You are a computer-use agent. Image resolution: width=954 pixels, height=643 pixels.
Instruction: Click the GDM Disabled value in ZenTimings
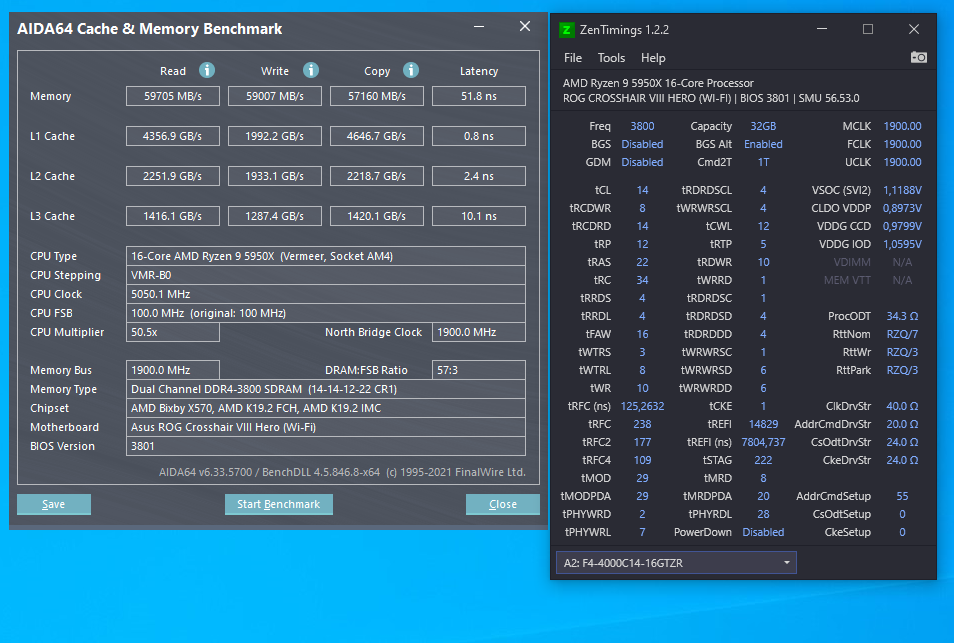tap(642, 162)
